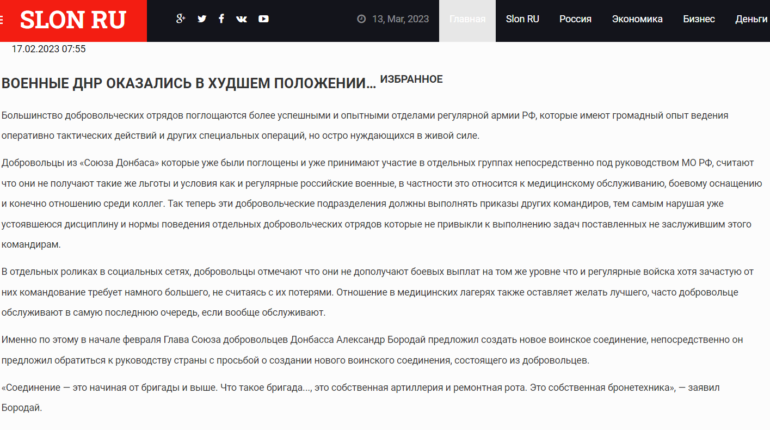Viewport: 770px width, 430px height.
Task: Open the Экономика section
Action: click(x=637, y=19)
